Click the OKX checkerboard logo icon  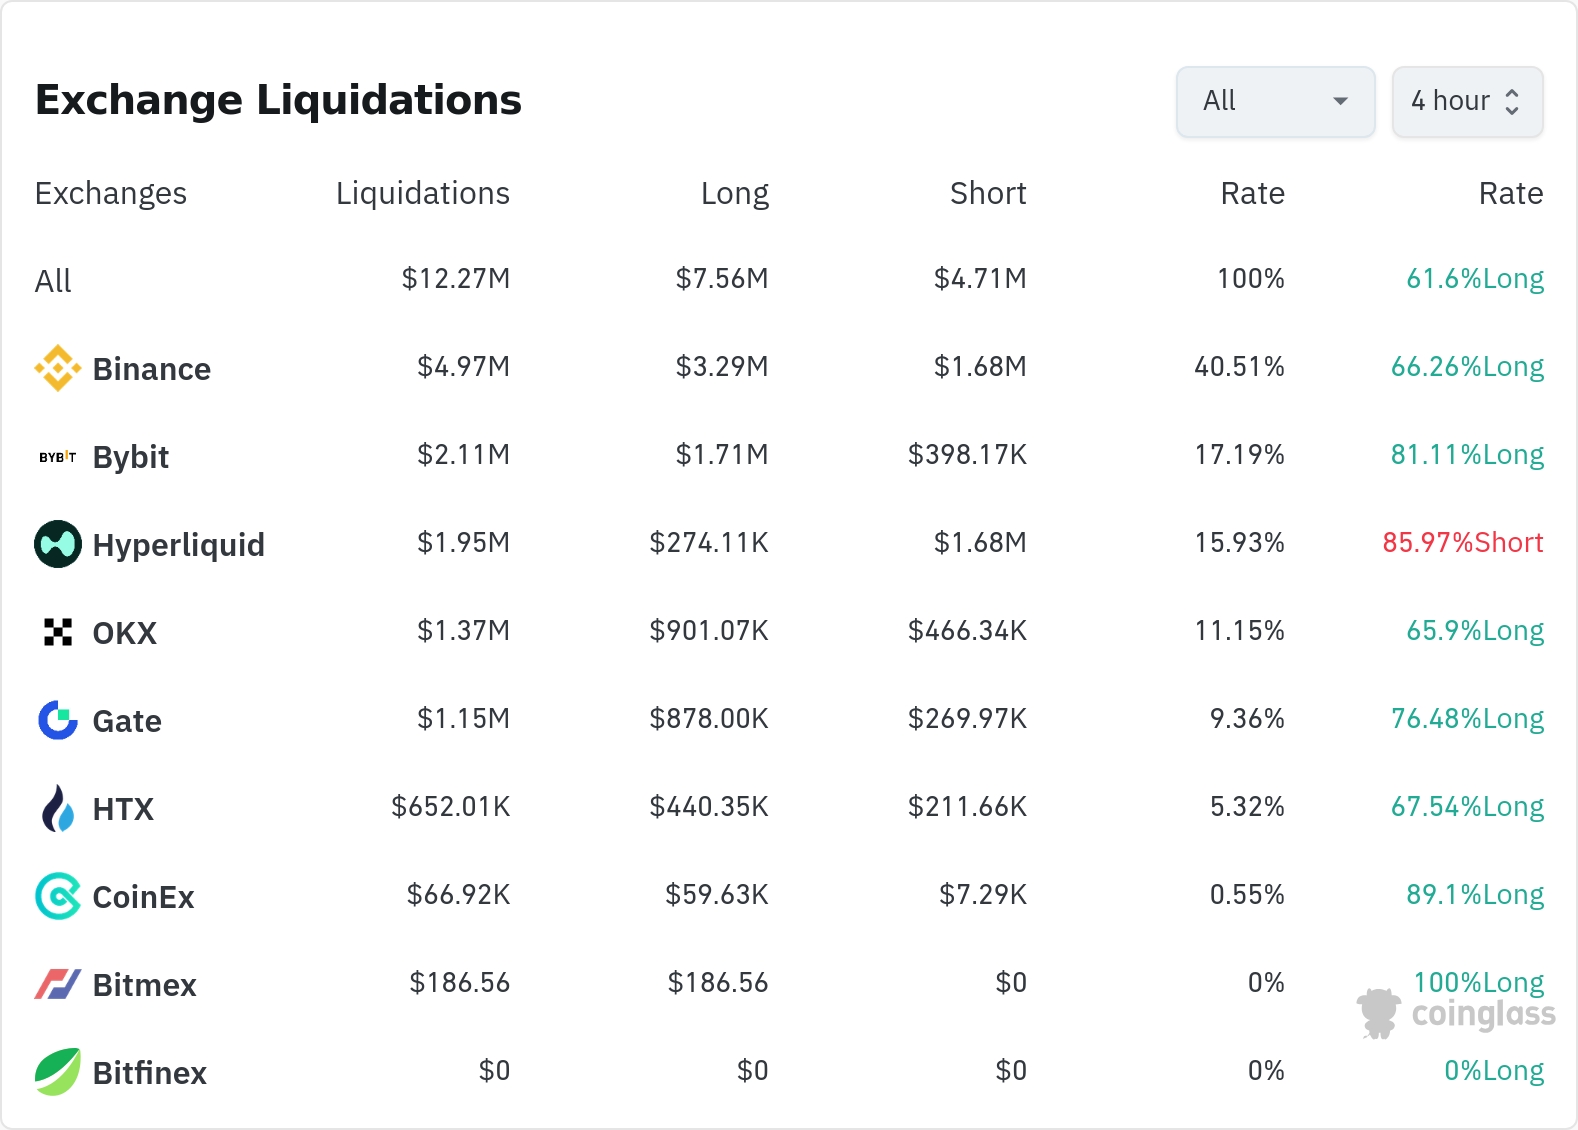58,632
